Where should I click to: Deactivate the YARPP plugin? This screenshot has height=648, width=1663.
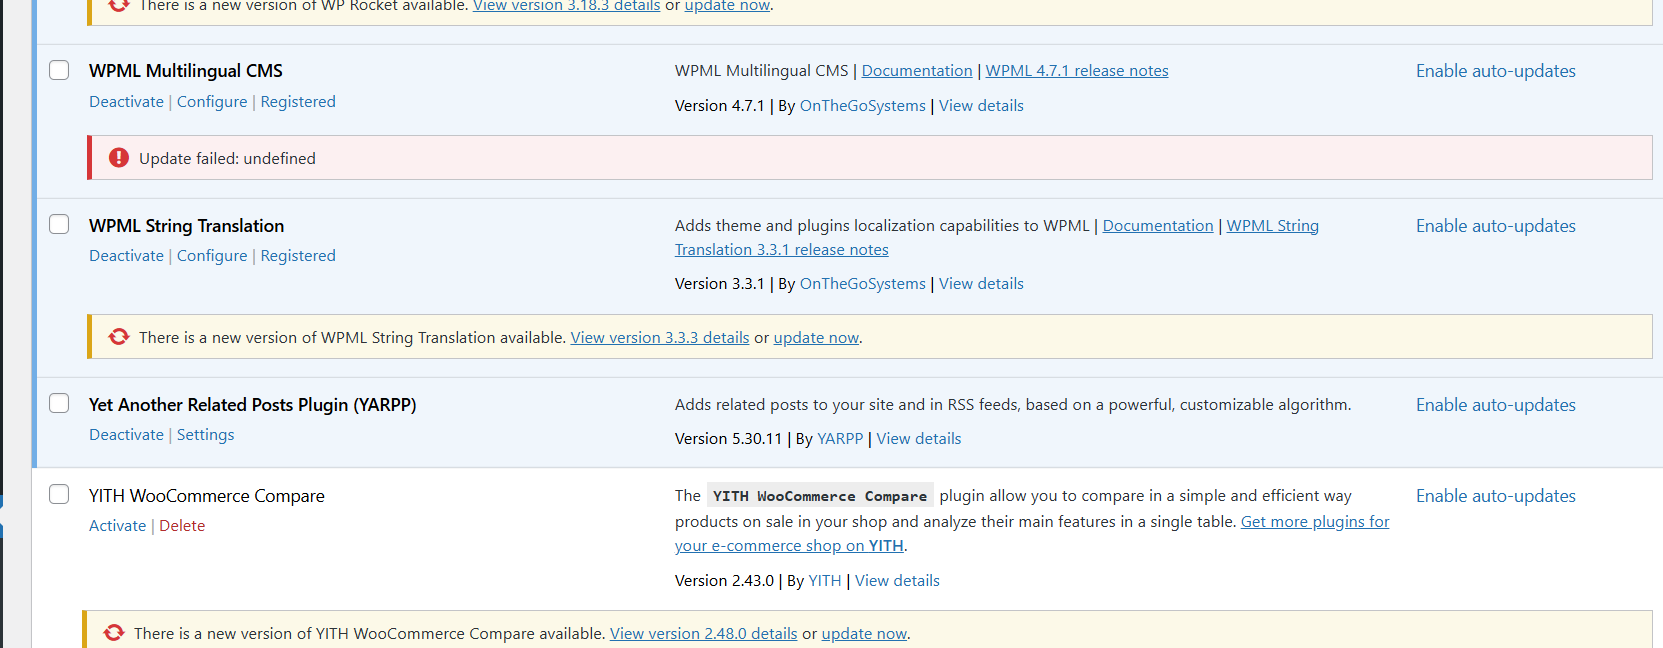[126, 435]
